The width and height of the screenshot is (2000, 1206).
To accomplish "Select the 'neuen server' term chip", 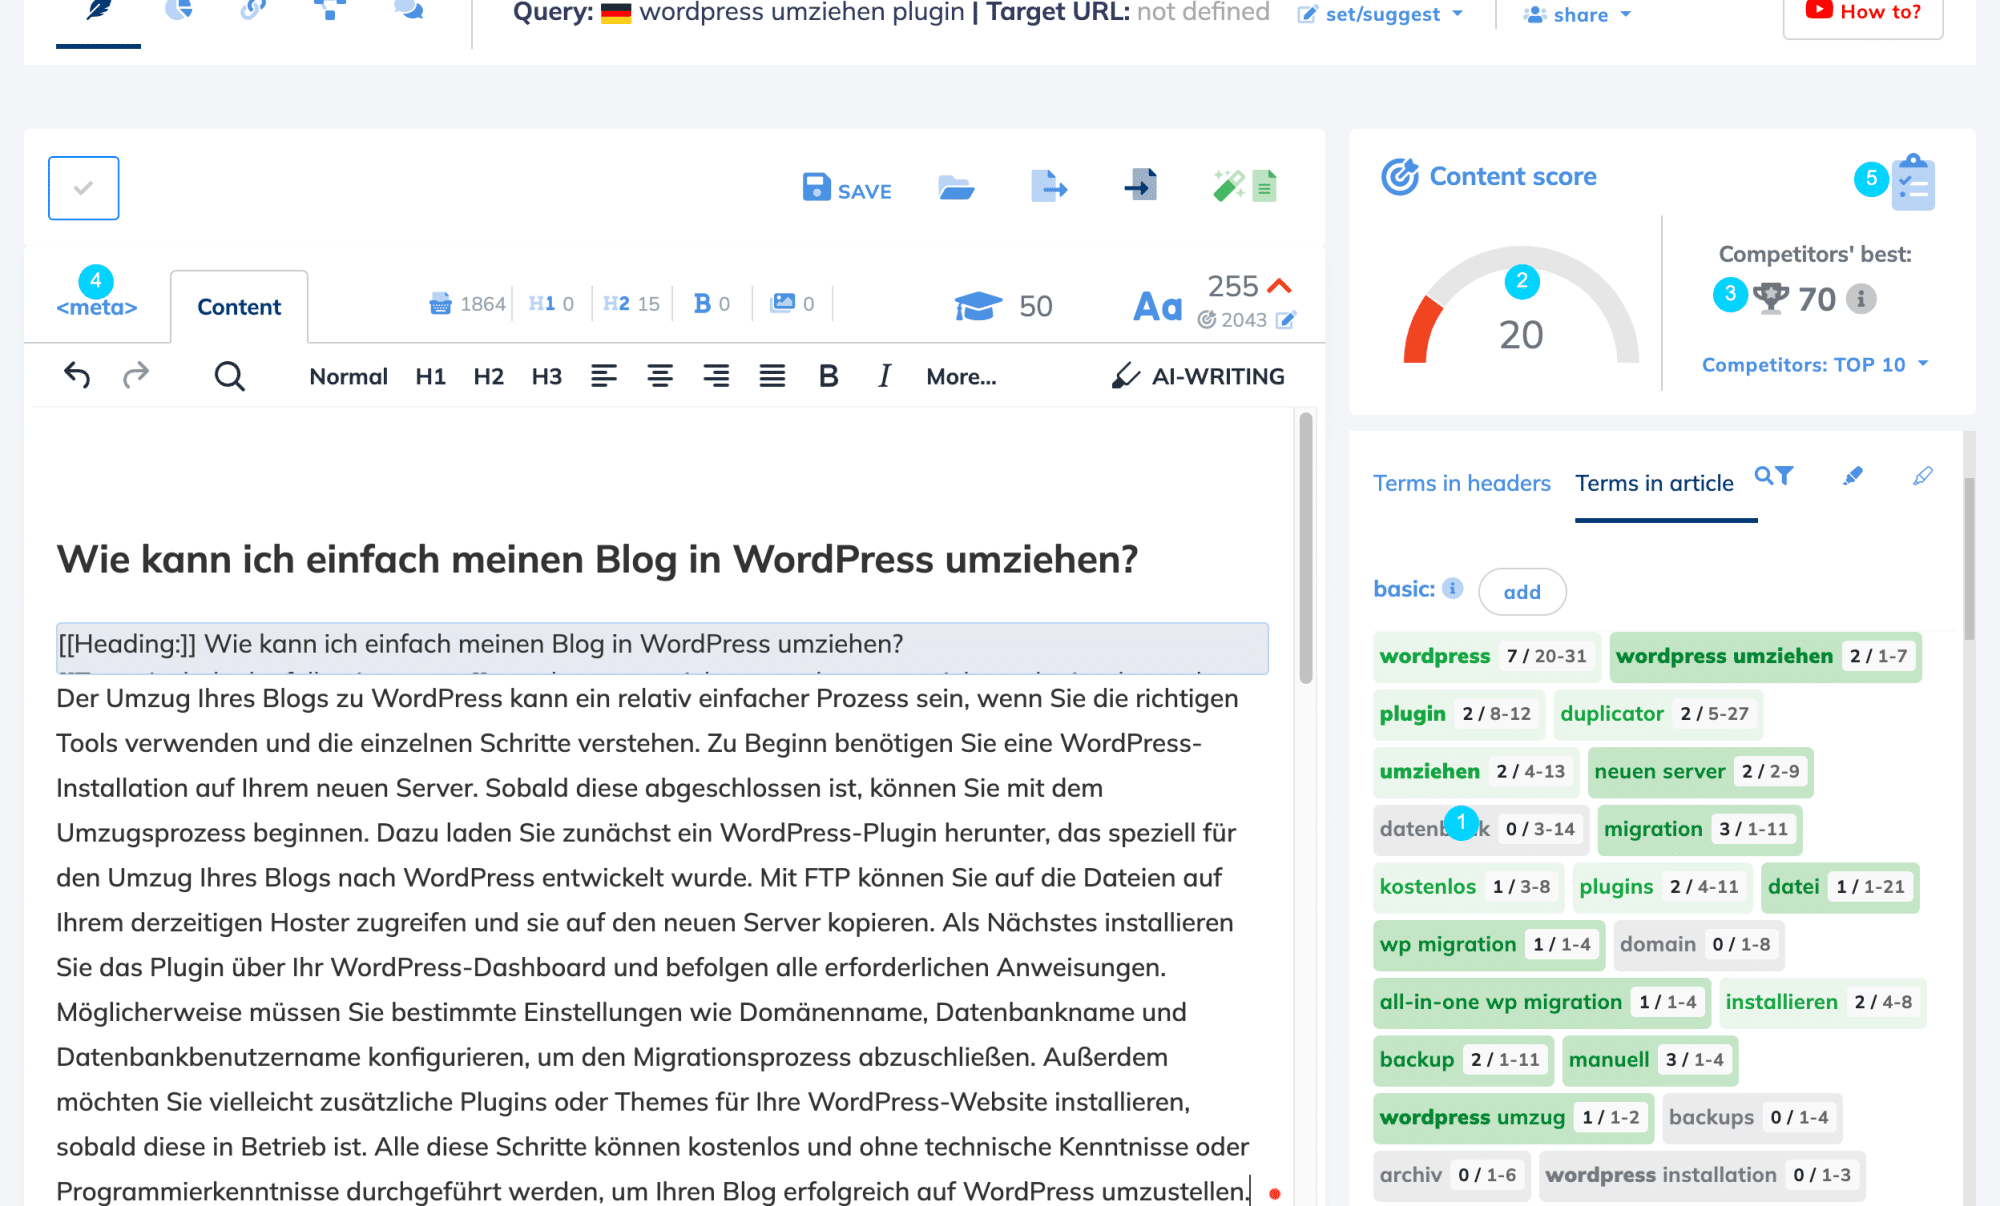I will tap(1700, 771).
